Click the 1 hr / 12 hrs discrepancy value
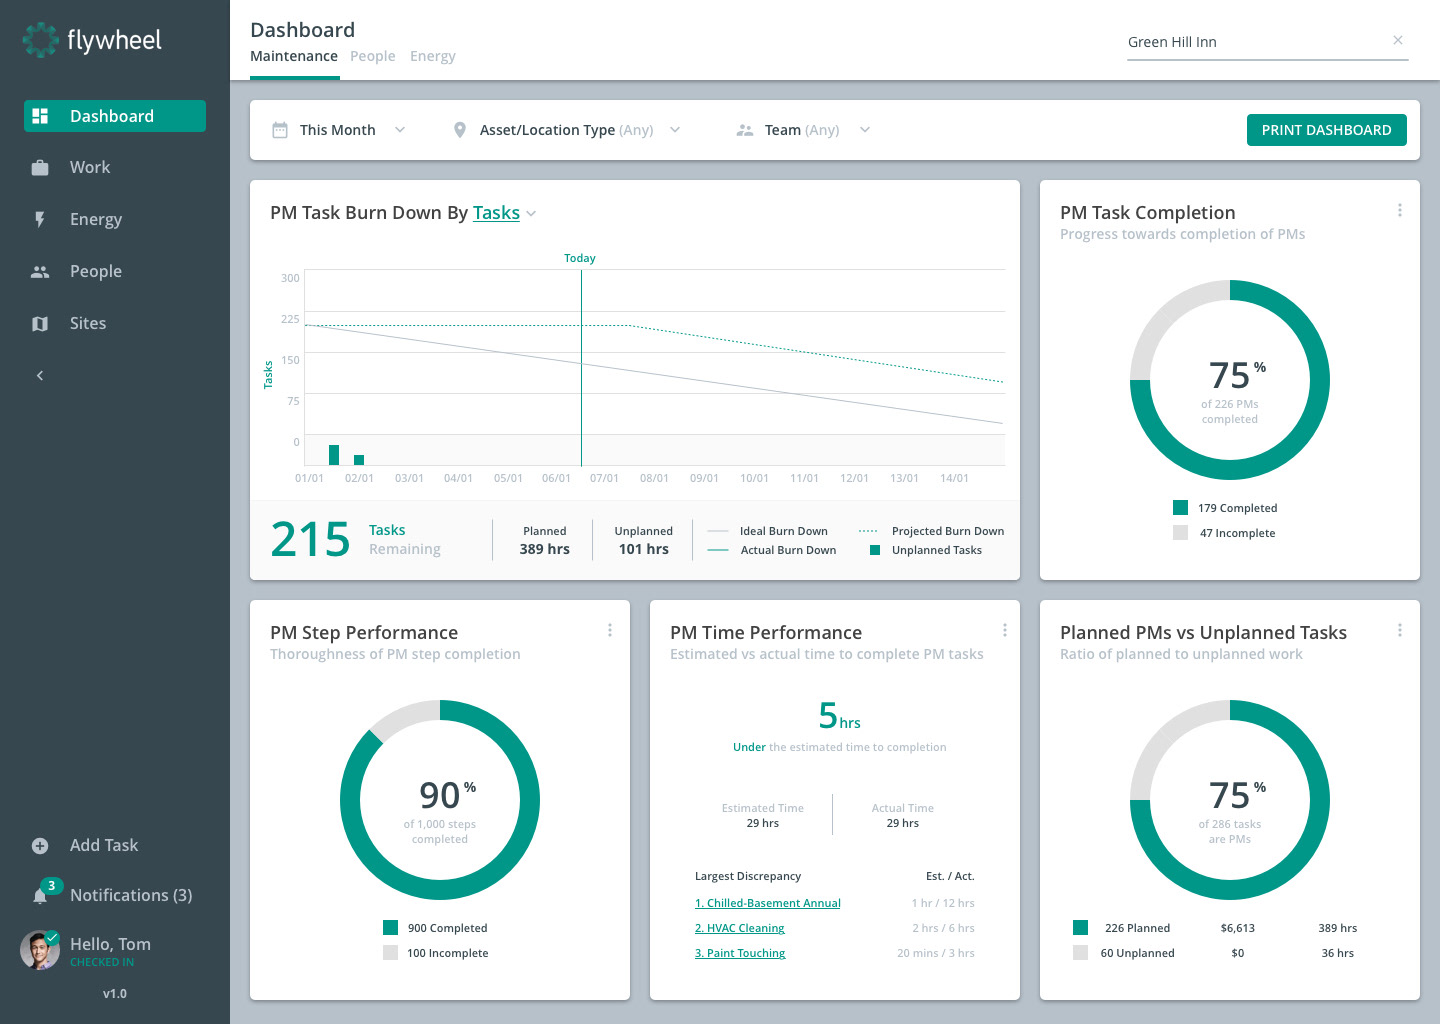Screen dimensions: 1440x1024 (x=943, y=903)
